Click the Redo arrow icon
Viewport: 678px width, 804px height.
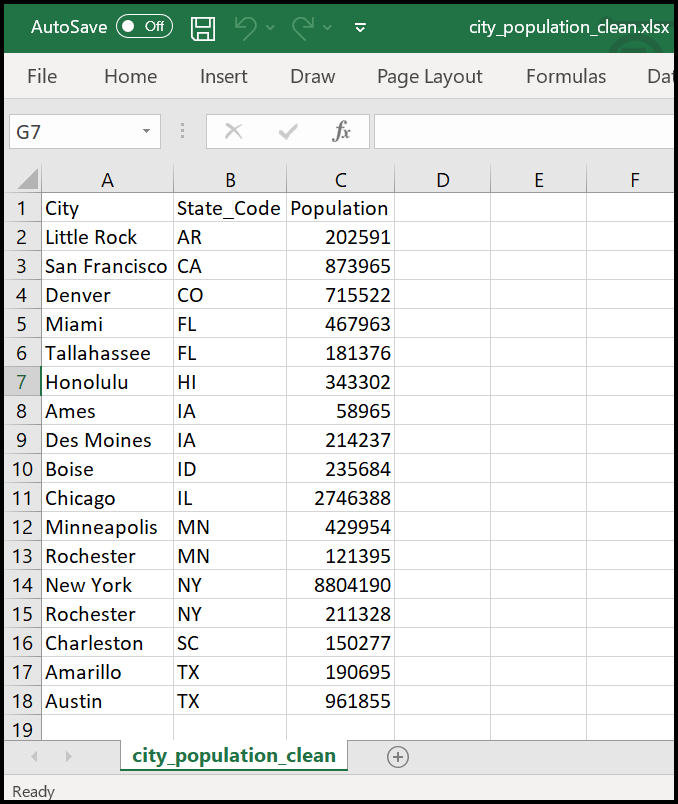(x=304, y=27)
